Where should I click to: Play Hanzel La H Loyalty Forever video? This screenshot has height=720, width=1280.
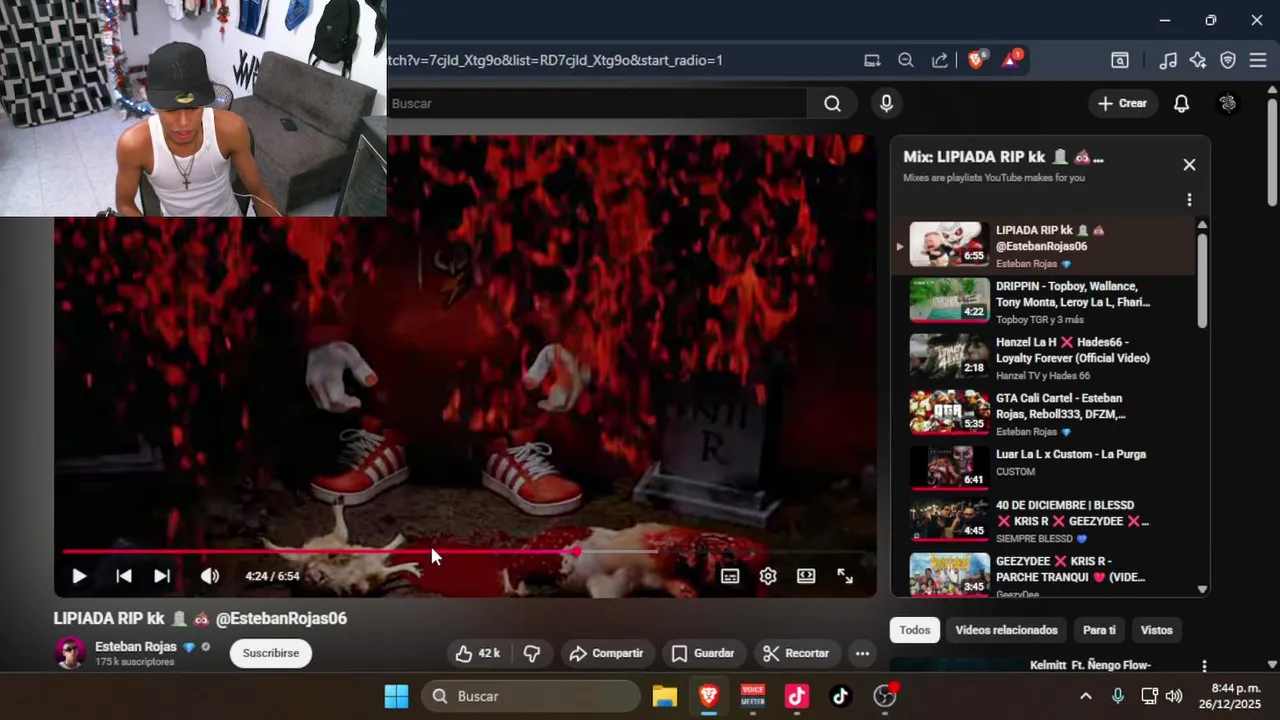click(x=1044, y=357)
